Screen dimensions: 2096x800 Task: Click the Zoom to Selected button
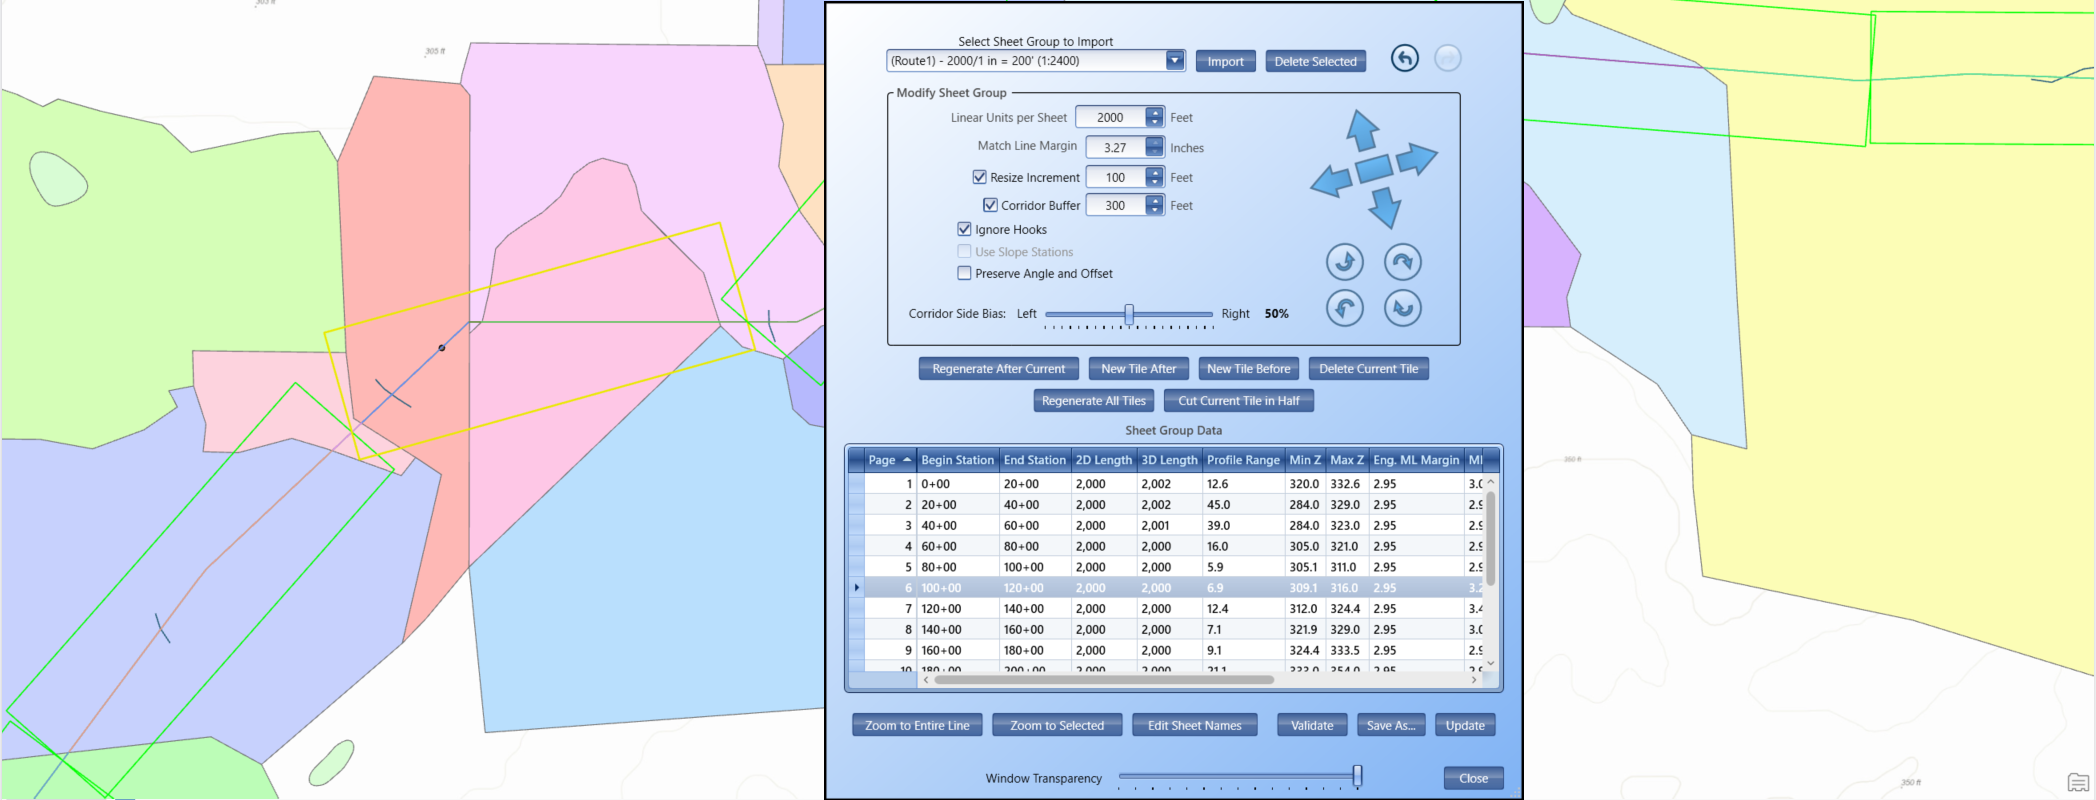(x=1057, y=725)
